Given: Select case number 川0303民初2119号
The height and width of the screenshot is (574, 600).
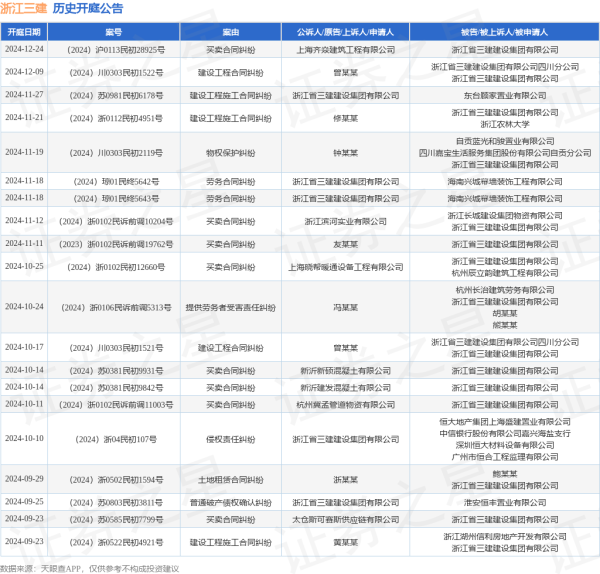Looking at the screenshot, I should (116, 153).
